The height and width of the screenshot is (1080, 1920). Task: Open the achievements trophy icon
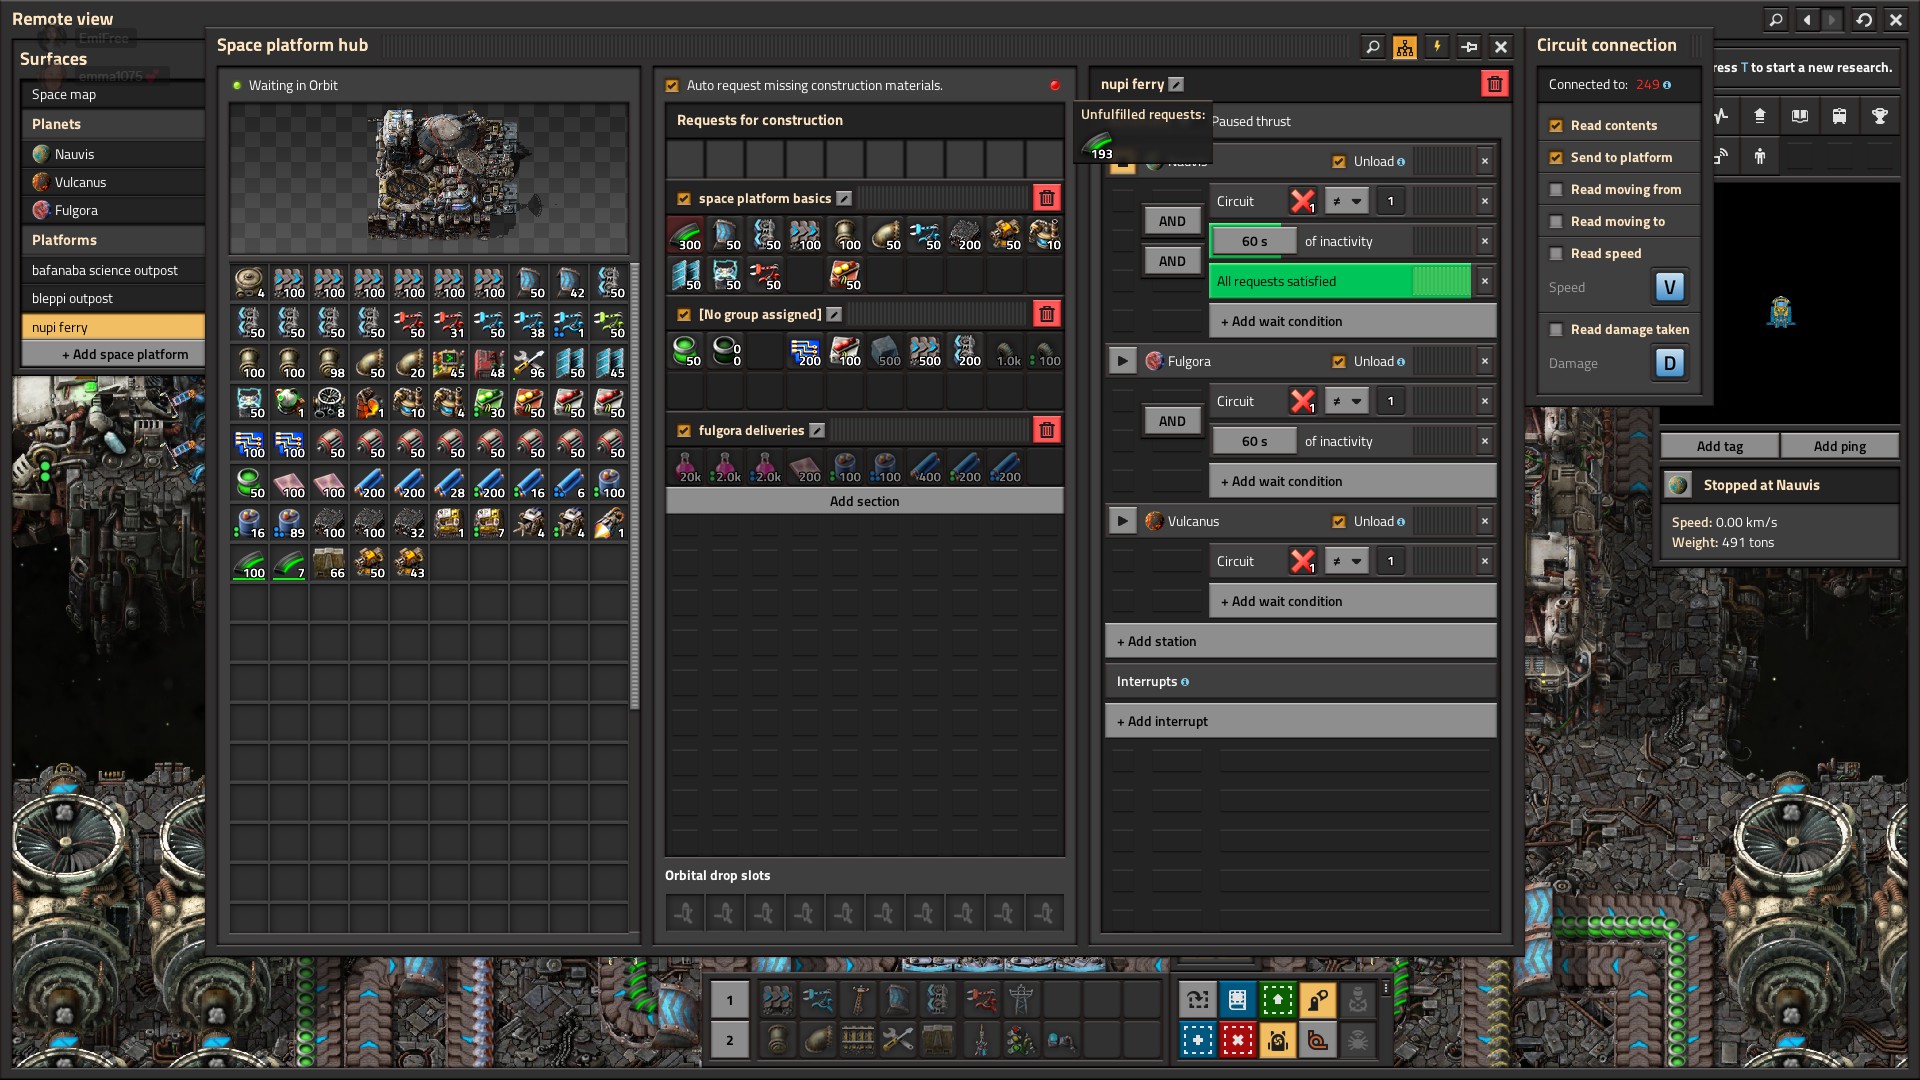pyautogui.click(x=1880, y=116)
